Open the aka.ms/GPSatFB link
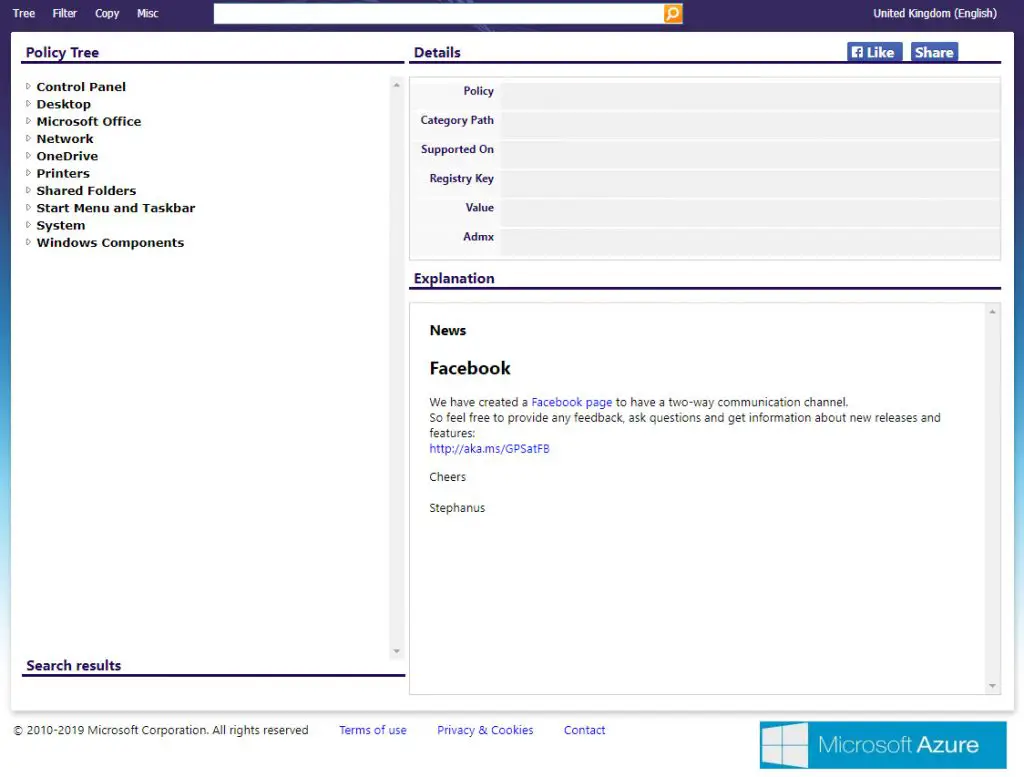This screenshot has width=1024, height=777. coord(489,449)
